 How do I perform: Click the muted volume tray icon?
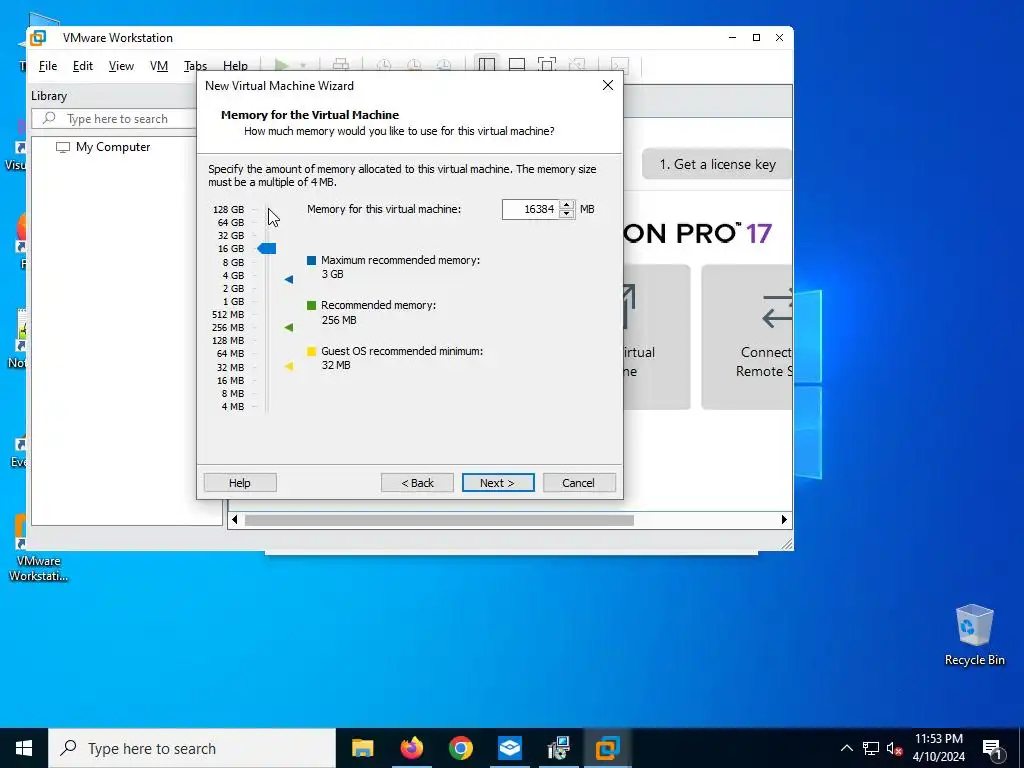[894, 748]
